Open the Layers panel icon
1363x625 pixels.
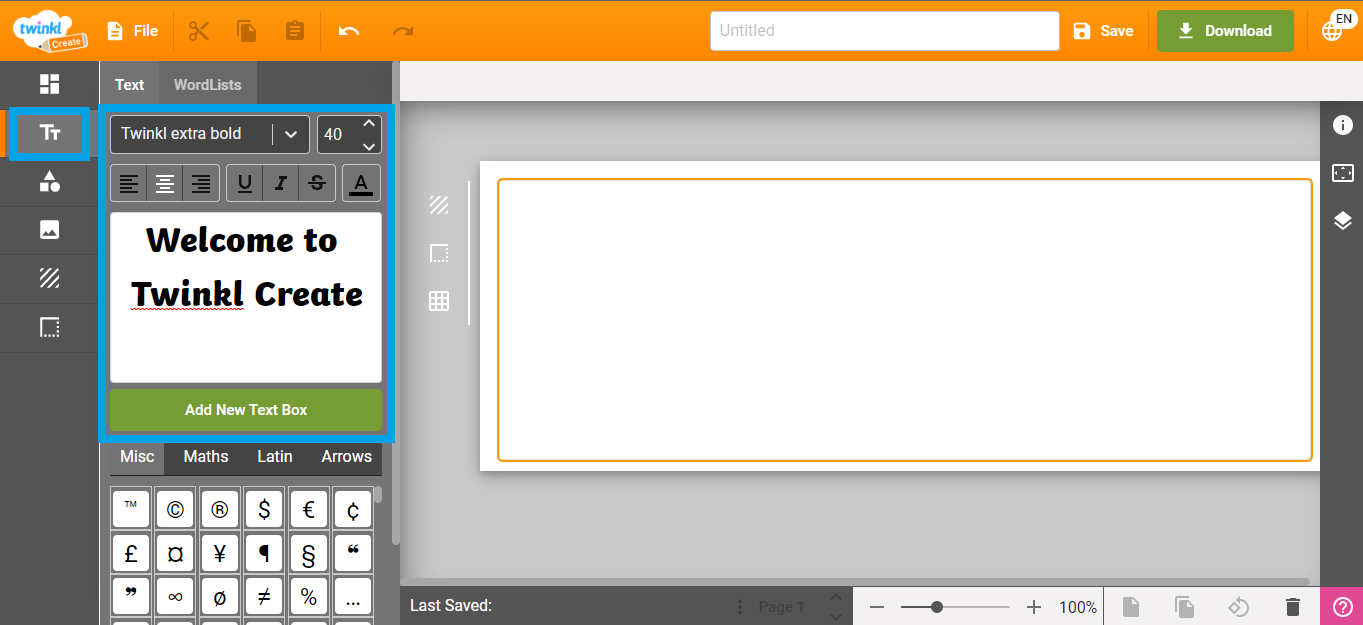click(x=1342, y=221)
